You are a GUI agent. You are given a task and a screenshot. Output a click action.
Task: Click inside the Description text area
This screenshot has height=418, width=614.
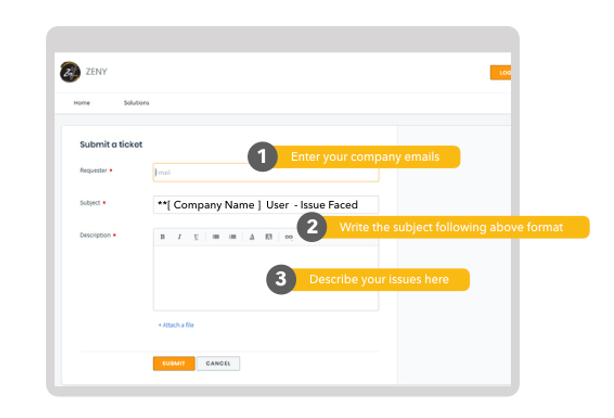210,278
